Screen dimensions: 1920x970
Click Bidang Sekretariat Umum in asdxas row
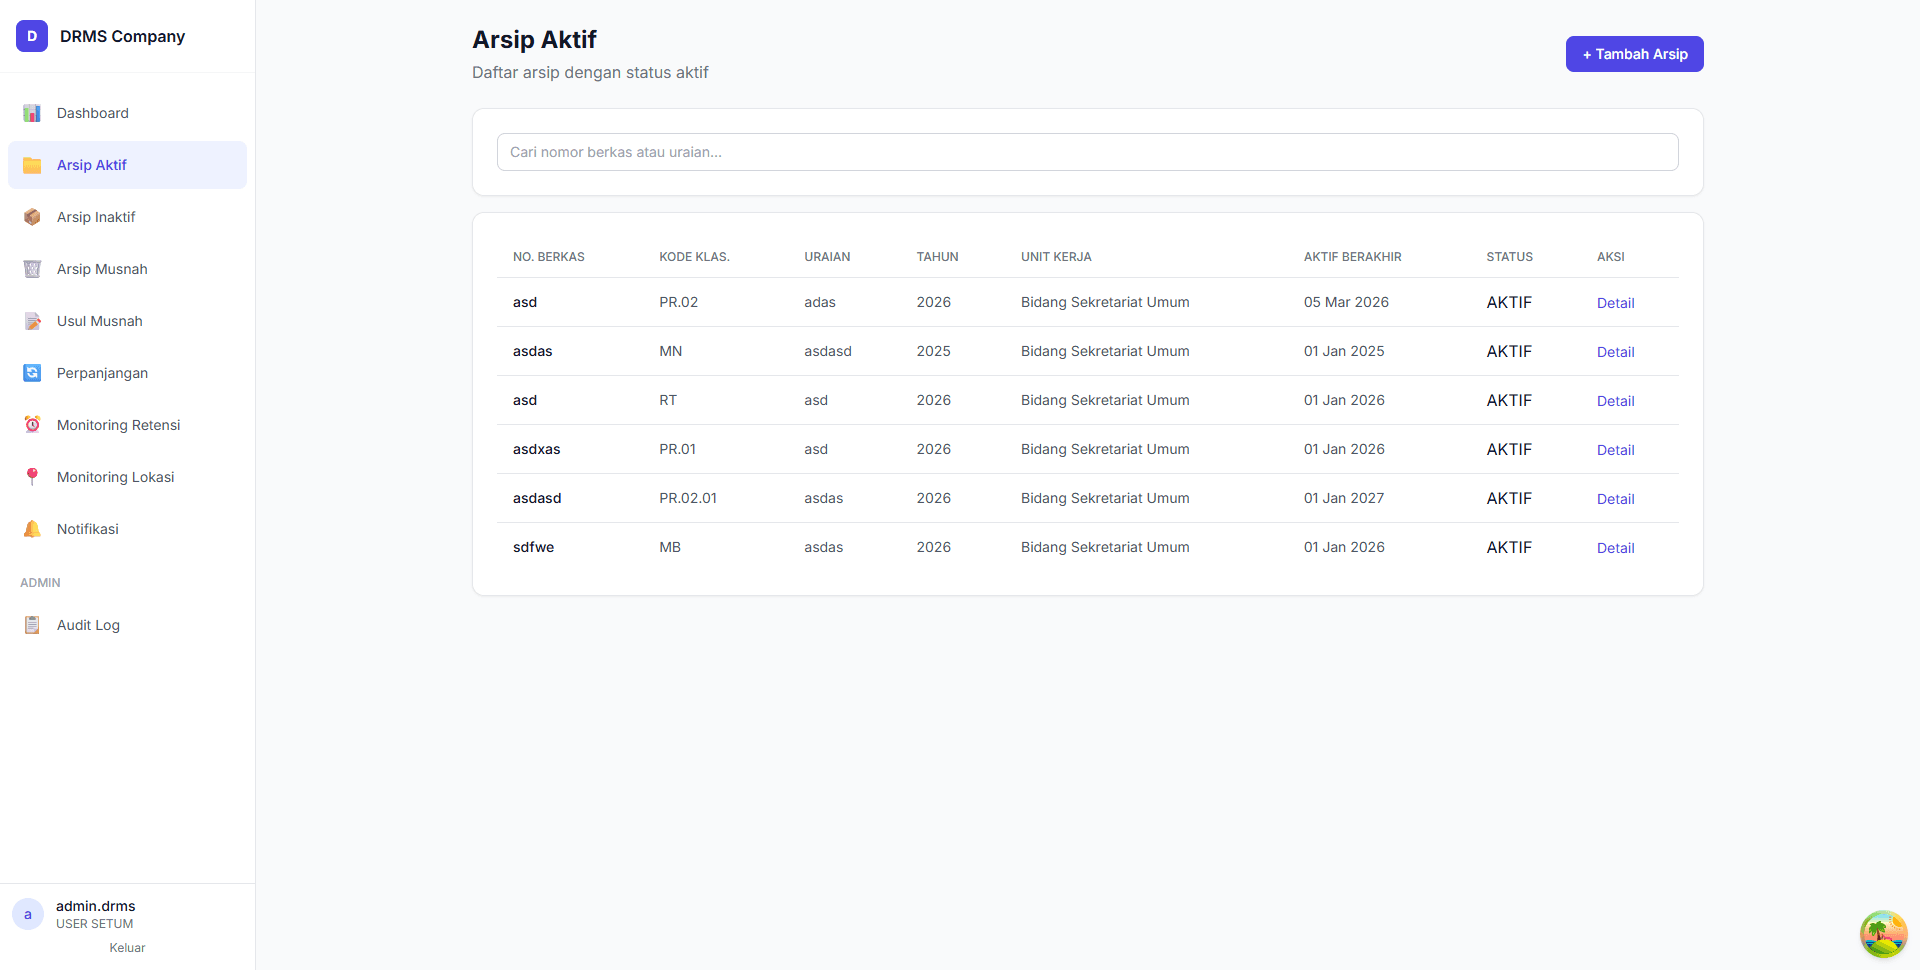[x=1105, y=449]
